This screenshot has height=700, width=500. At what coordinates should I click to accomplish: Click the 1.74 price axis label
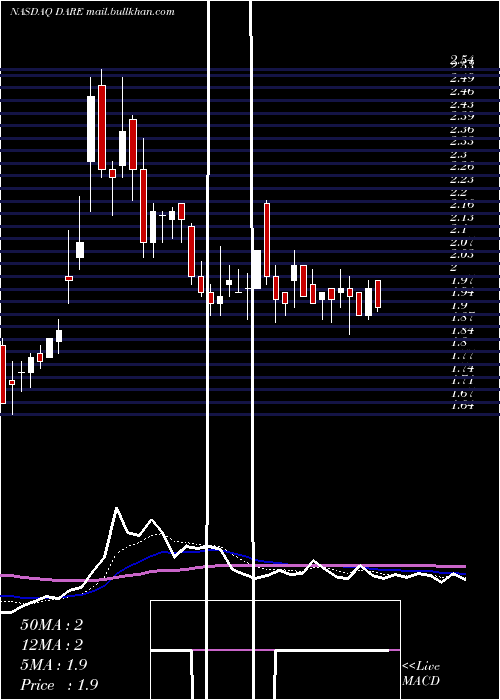pyautogui.click(x=462, y=369)
